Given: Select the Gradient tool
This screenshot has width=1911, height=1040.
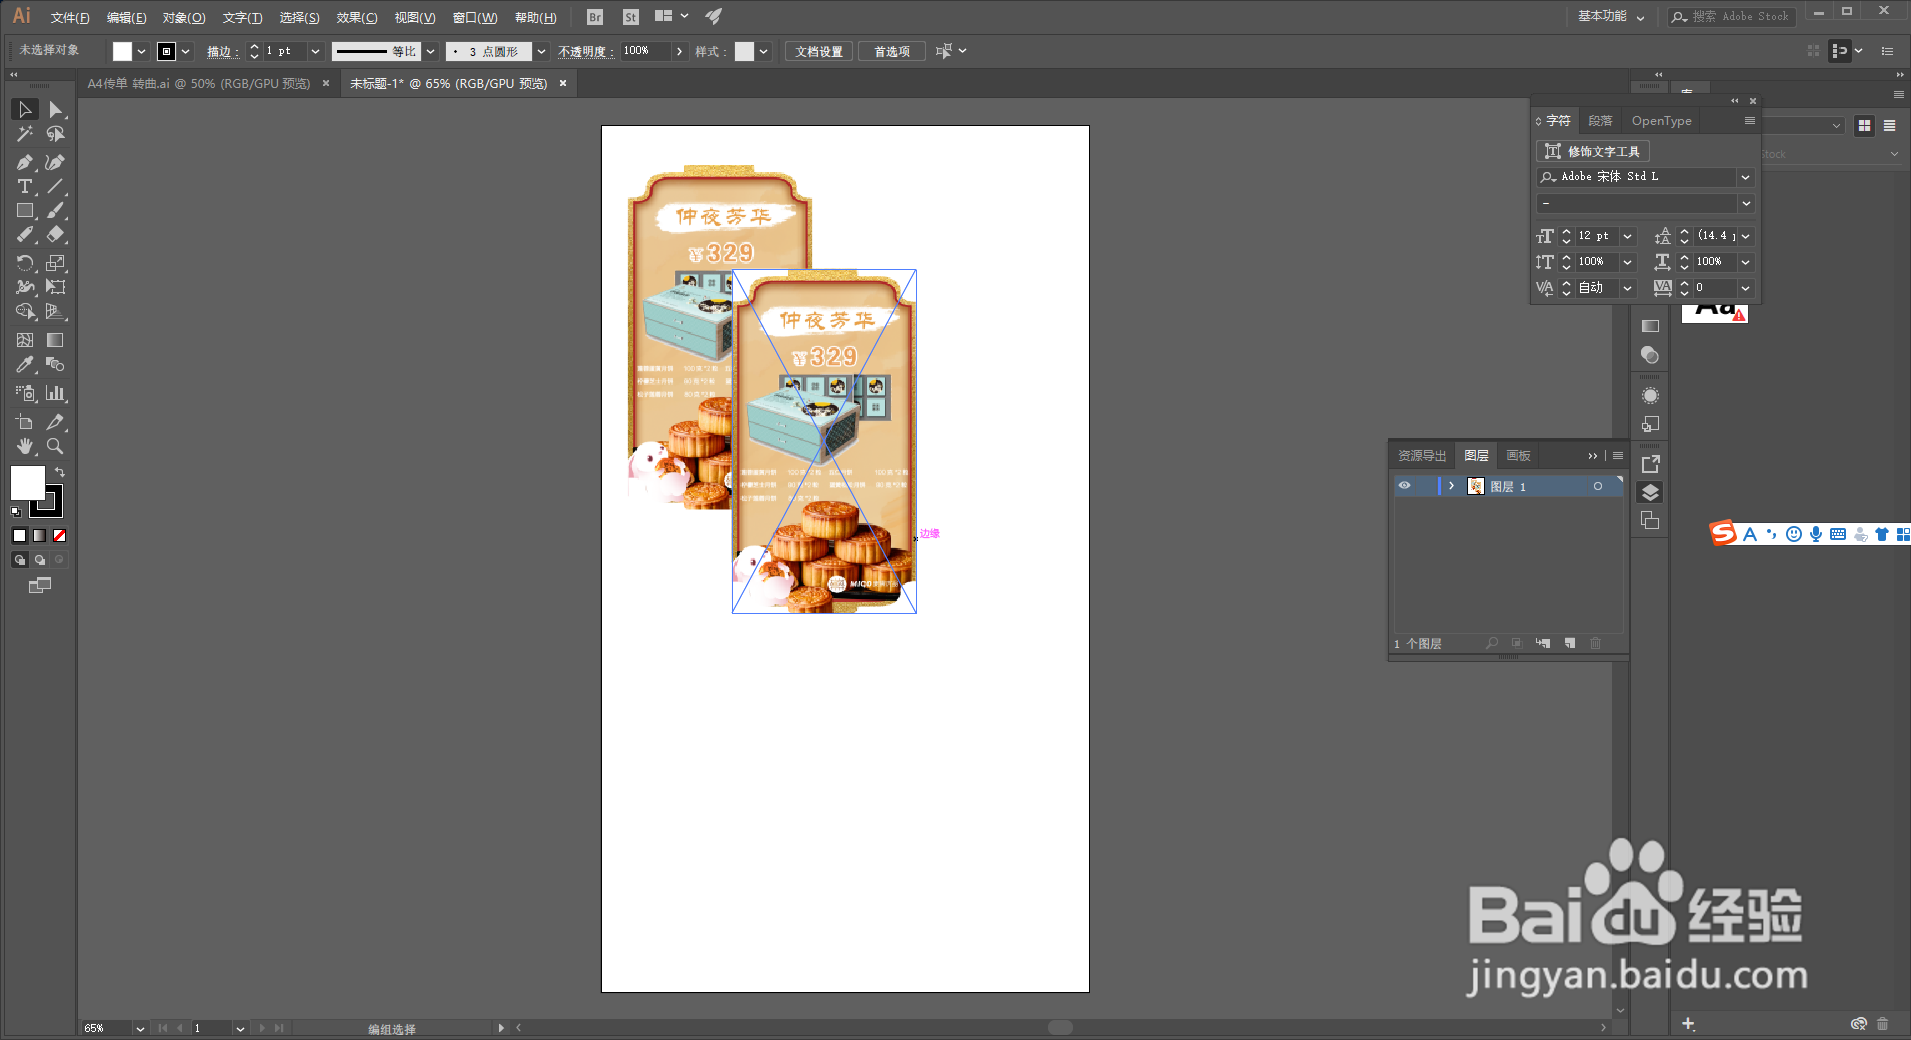Looking at the screenshot, I should pyautogui.click(x=56, y=340).
